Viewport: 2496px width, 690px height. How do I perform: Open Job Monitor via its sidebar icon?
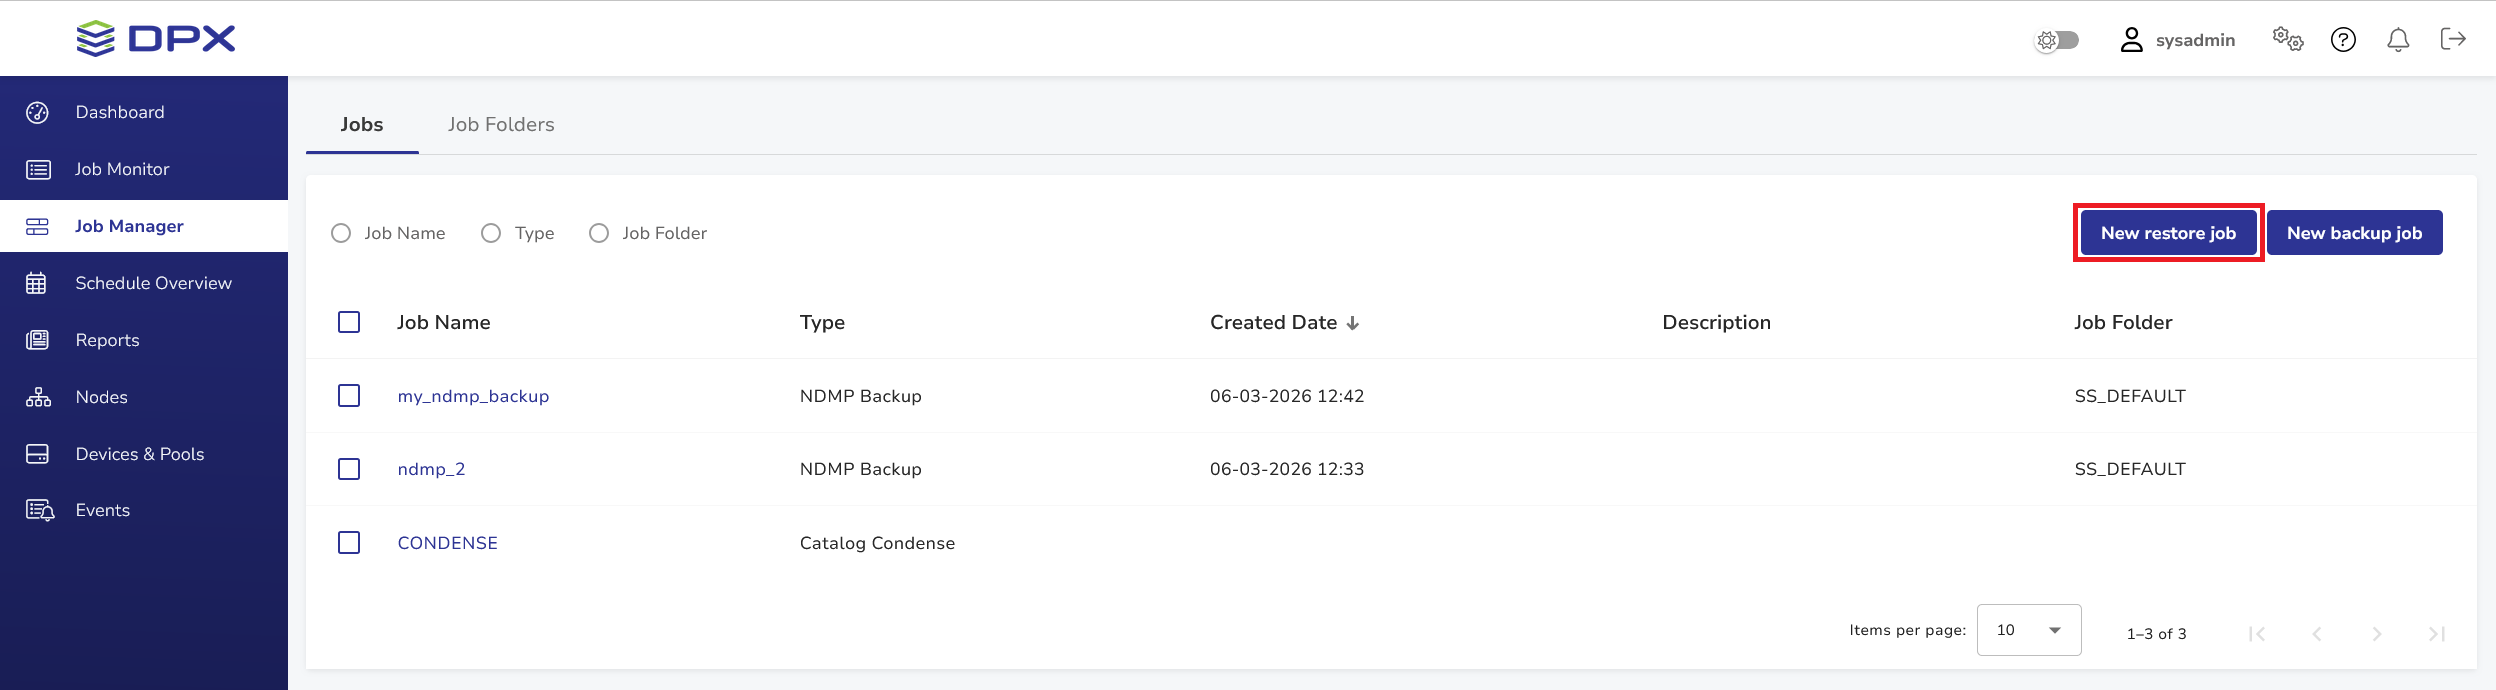point(38,169)
